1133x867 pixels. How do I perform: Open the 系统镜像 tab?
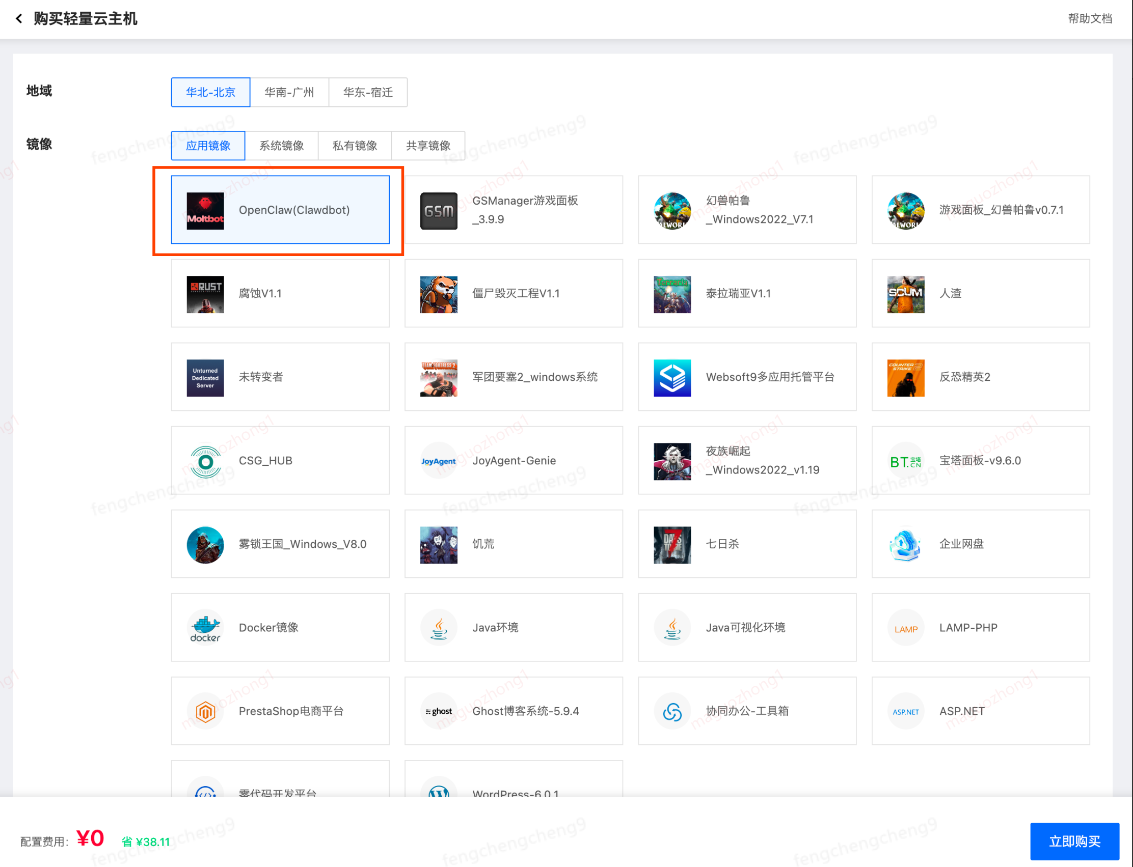coord(281,145)
